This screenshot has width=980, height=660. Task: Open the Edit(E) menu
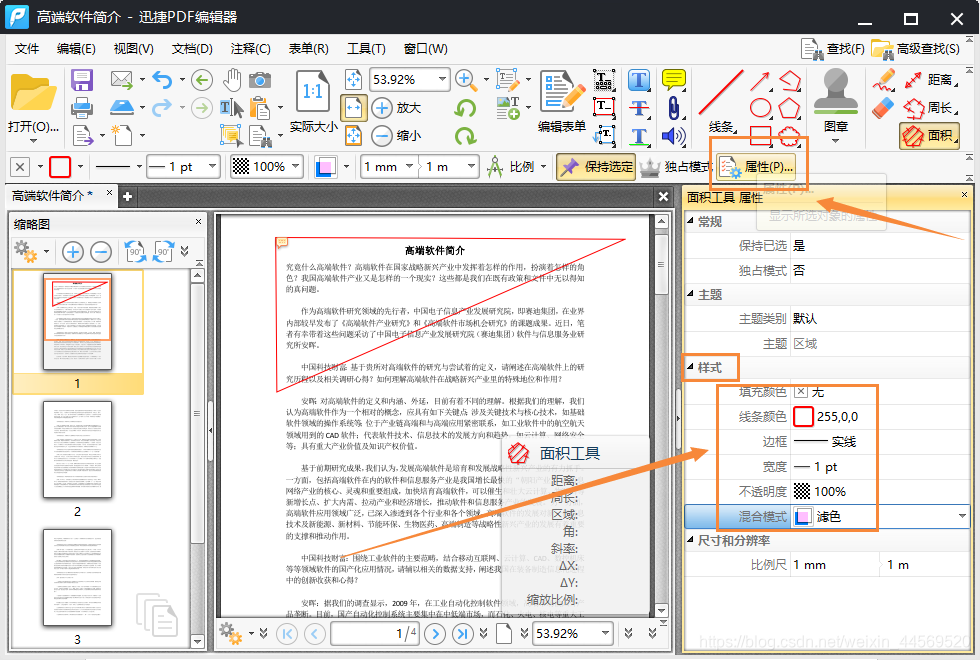point(76,49)
